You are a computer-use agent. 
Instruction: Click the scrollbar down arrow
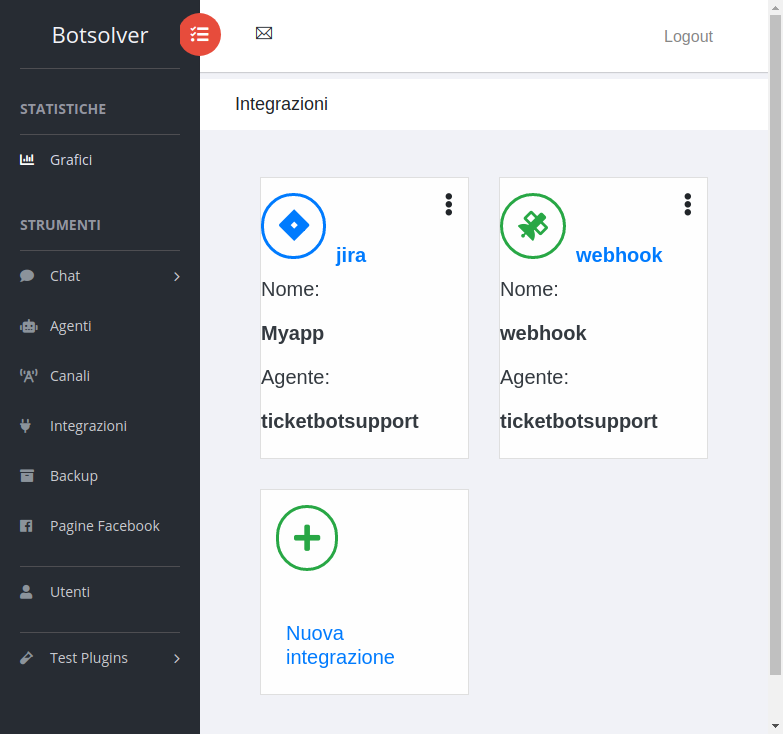[775, 726]
